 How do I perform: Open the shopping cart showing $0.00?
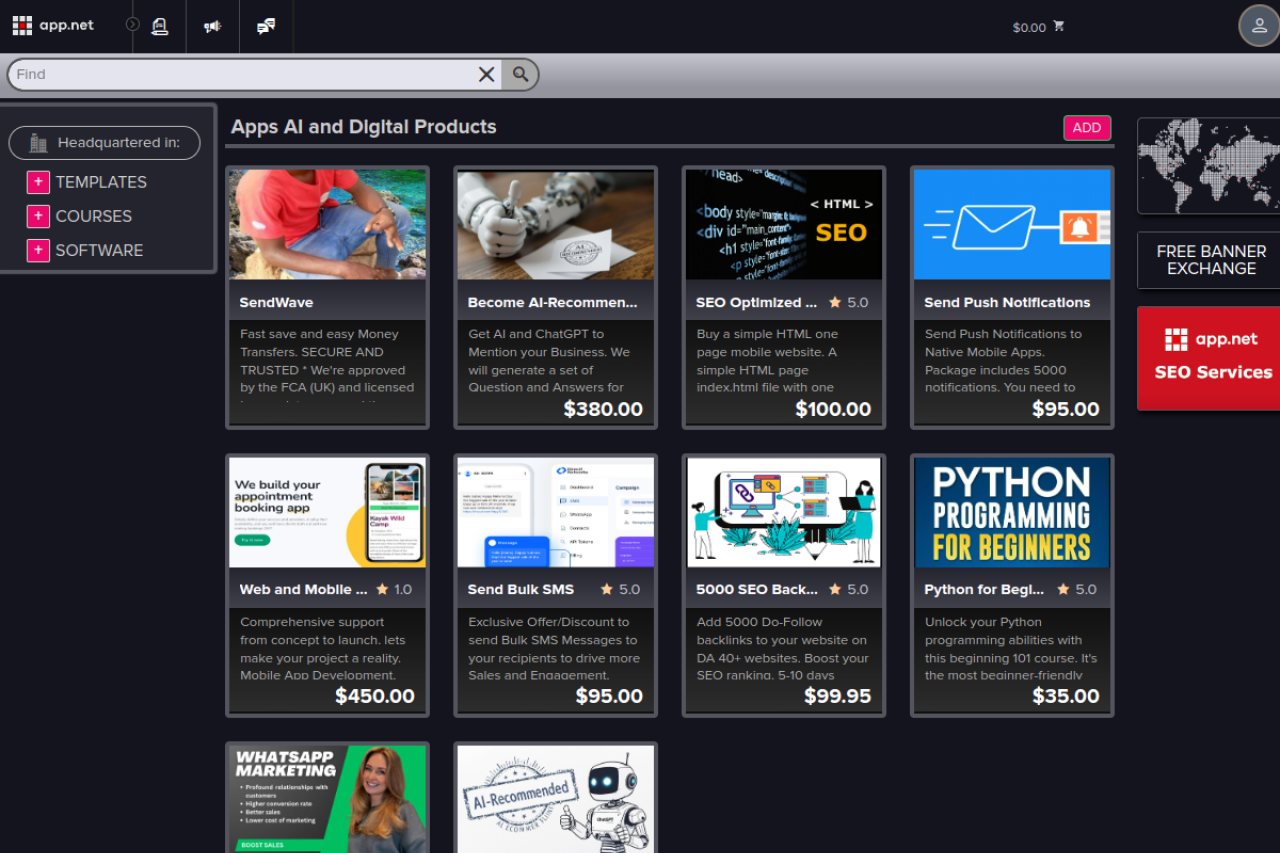(x=1038, y=27)
